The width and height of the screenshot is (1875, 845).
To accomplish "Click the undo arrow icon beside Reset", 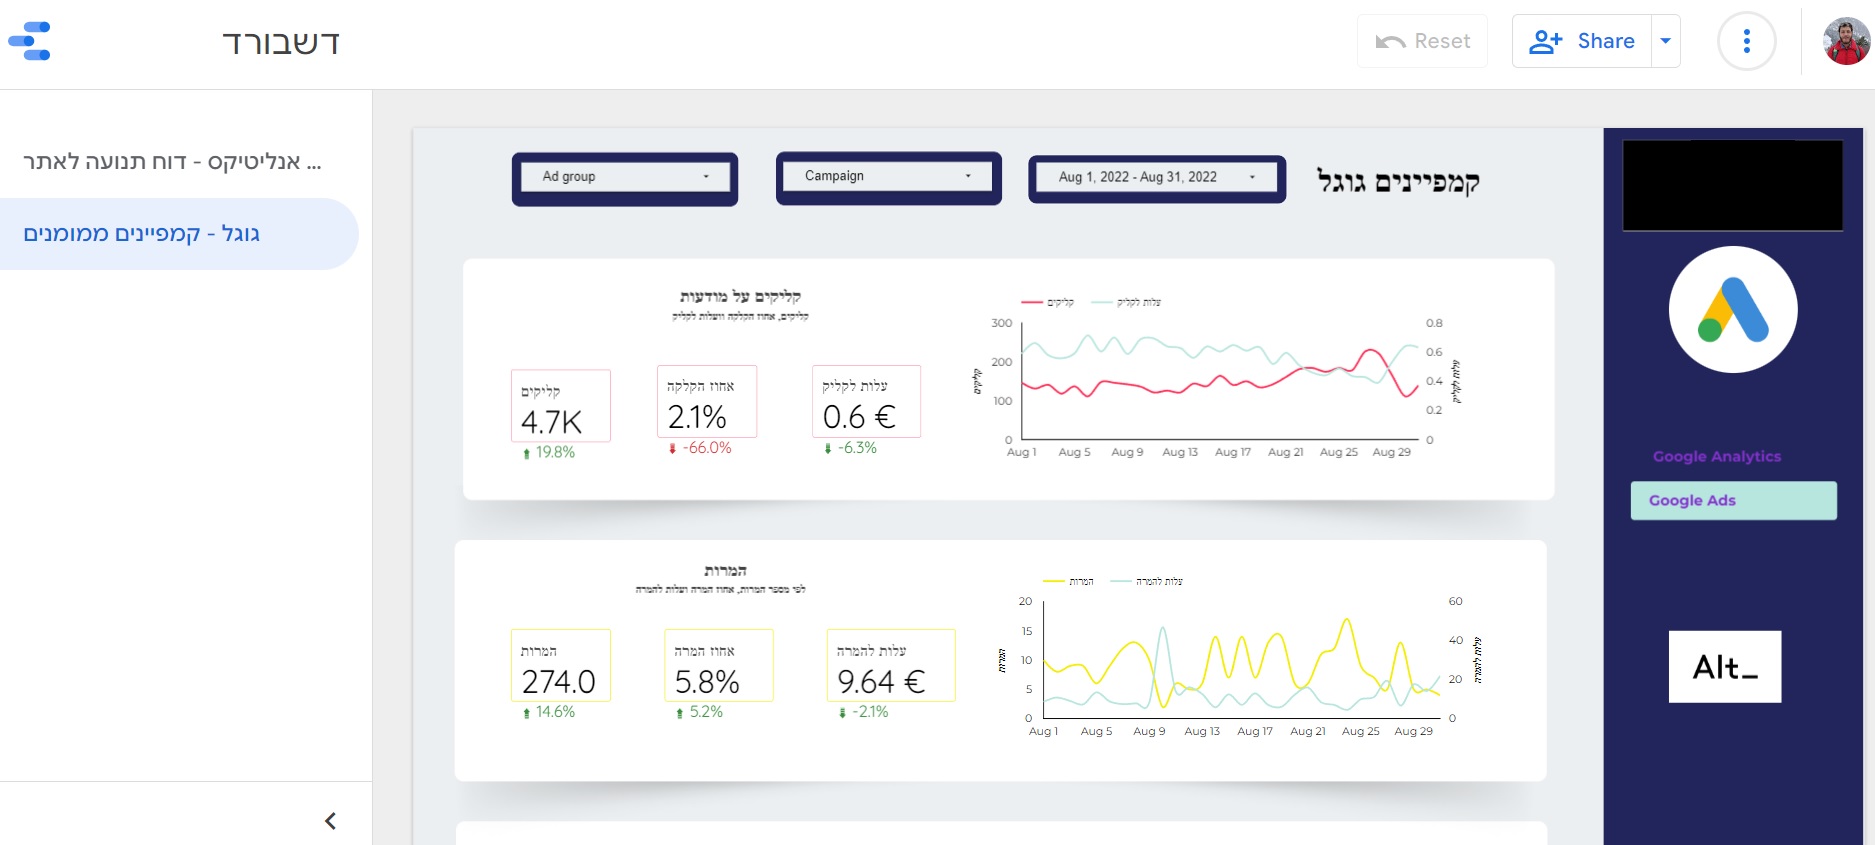I will 1390,42.
